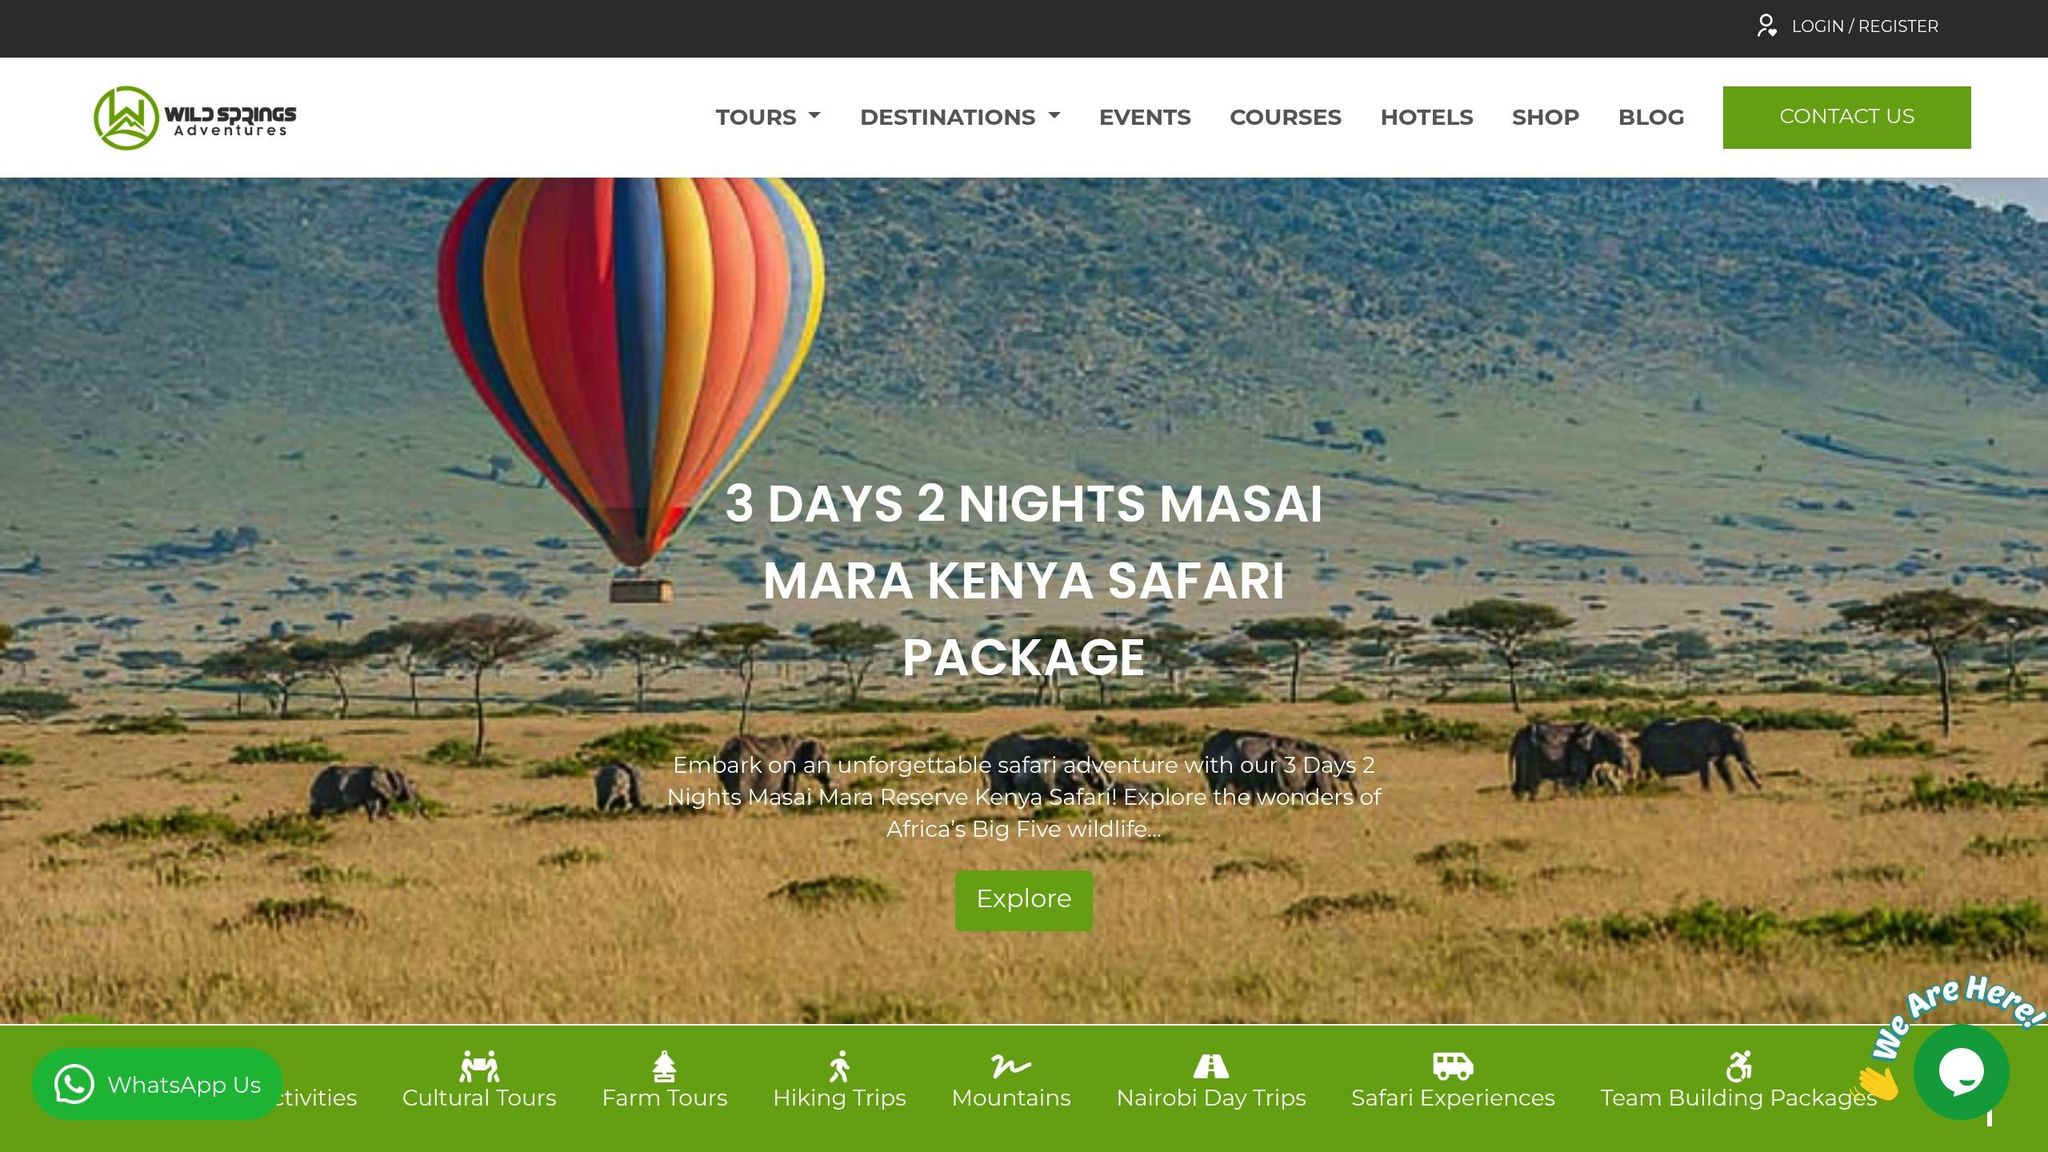The image size is (2048, 1152).
Task: Select the Safari Experiences van icon
Action: 1453,1066
